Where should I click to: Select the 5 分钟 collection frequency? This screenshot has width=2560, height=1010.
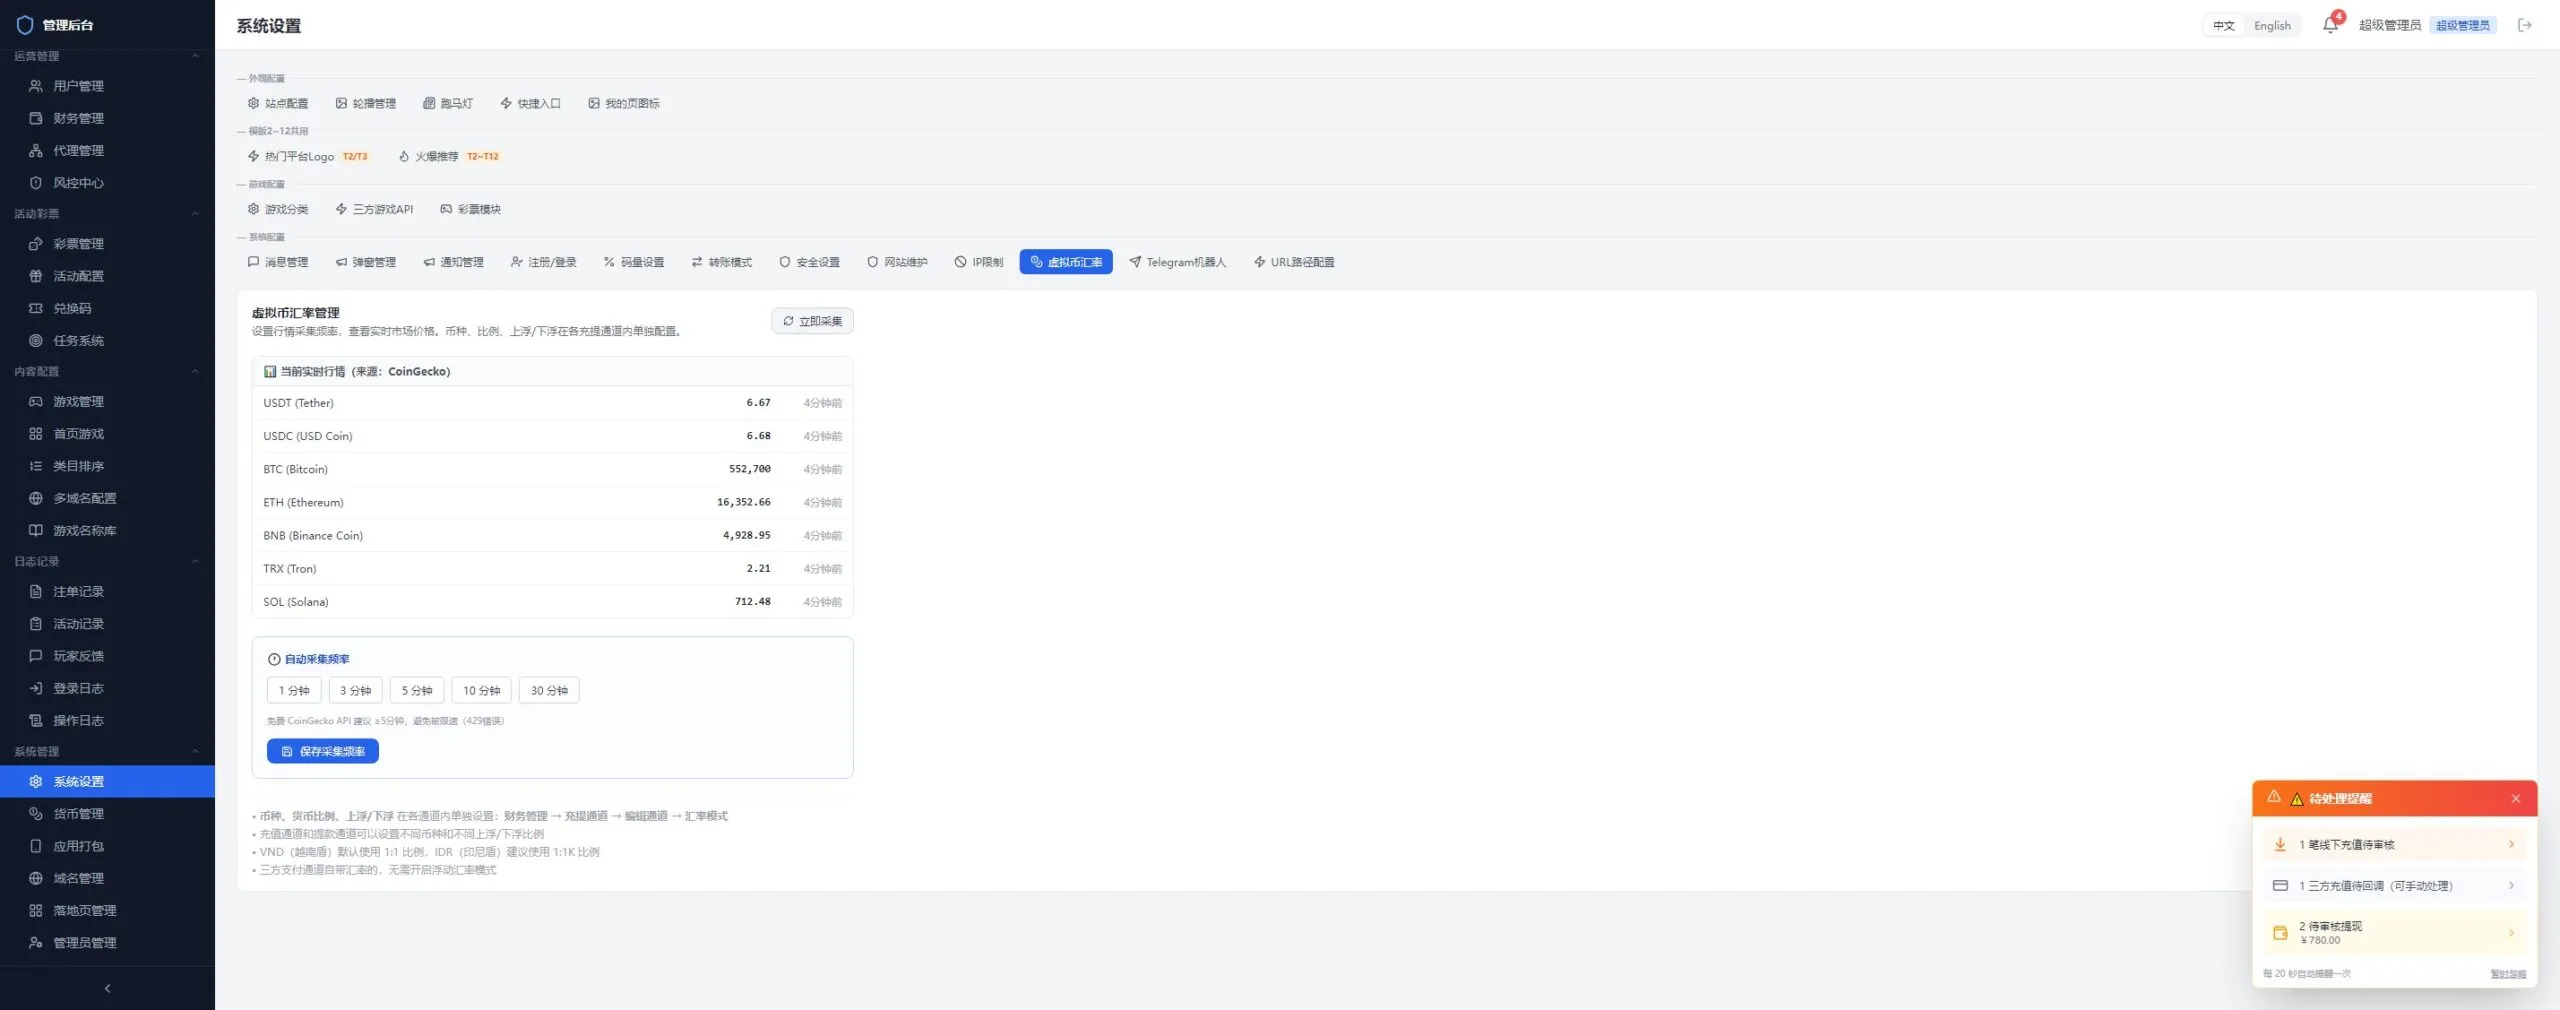pos(417,690)
